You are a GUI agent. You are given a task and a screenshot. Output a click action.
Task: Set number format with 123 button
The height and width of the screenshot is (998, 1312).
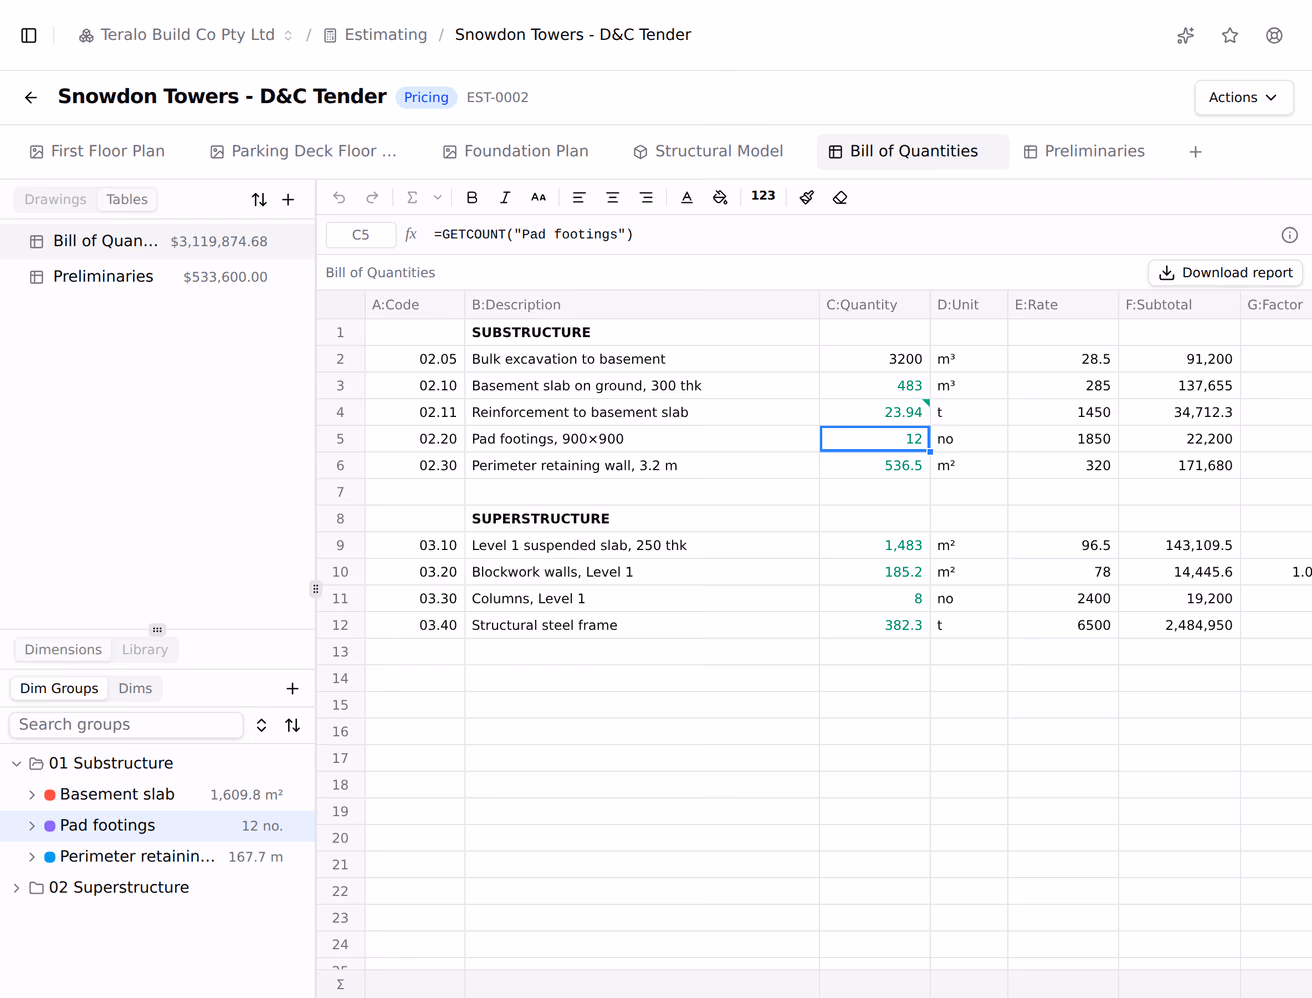point(763,196)
